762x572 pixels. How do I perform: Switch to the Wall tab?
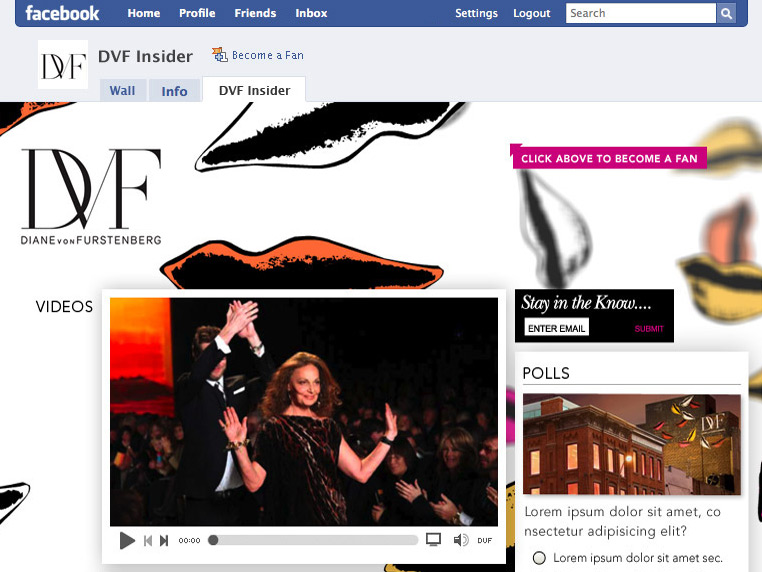(x=122, y=90)
